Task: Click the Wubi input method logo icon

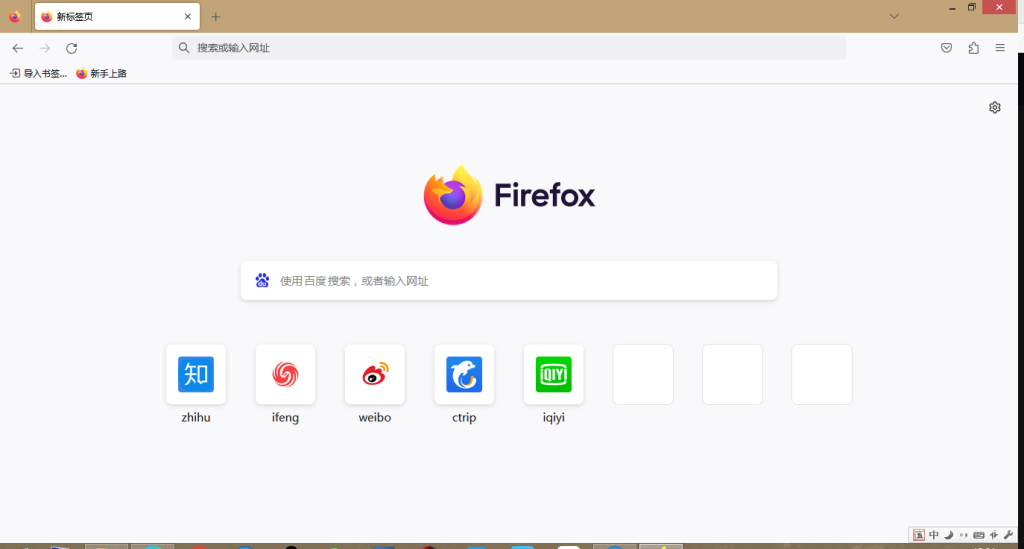Action: [919, 535]
